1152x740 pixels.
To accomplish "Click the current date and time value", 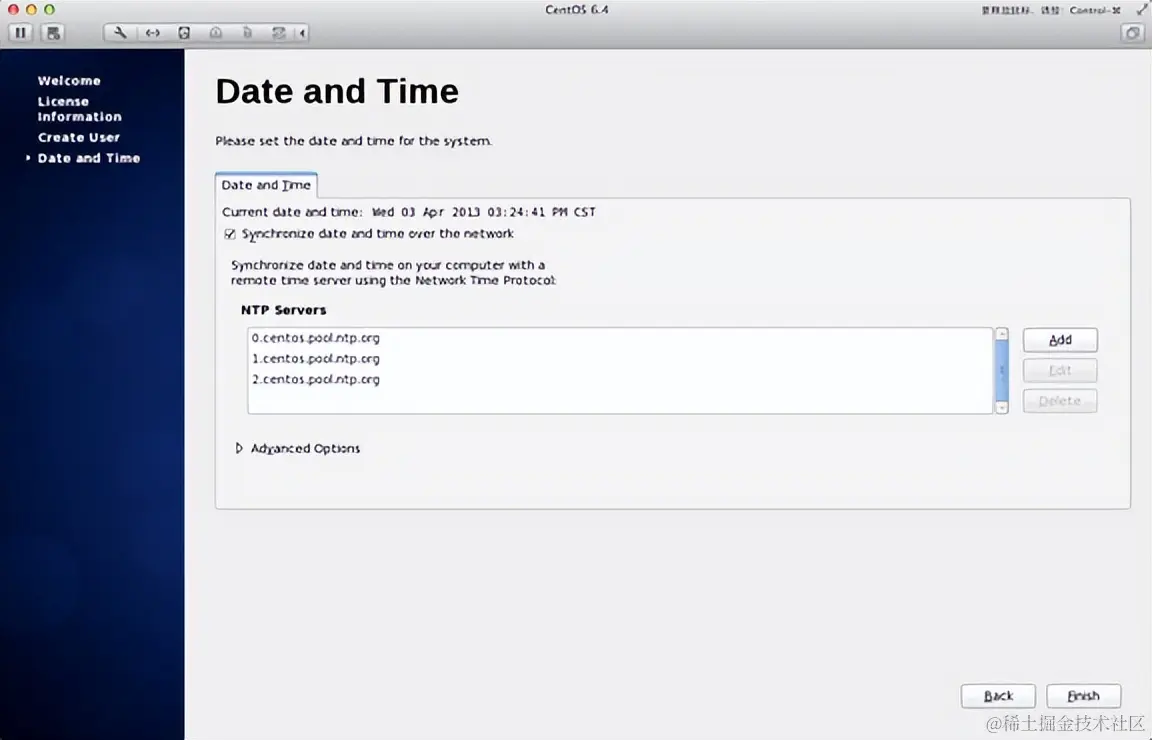I will [483, 212].
